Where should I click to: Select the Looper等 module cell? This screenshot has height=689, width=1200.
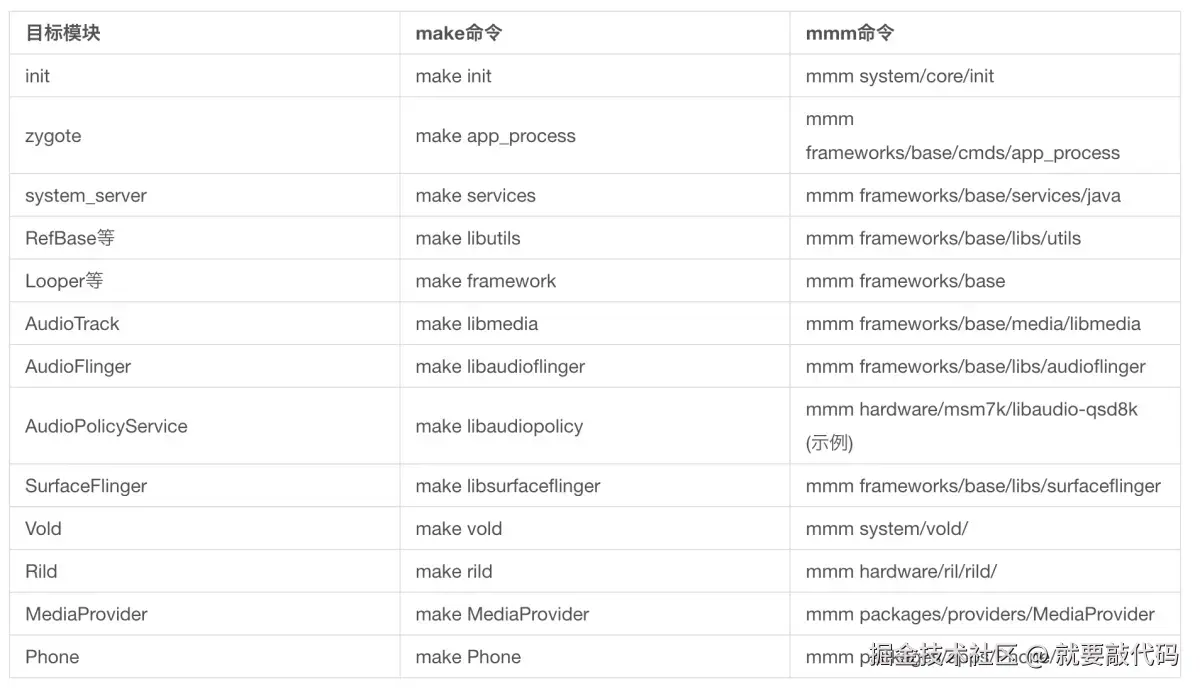click(64, 281)
